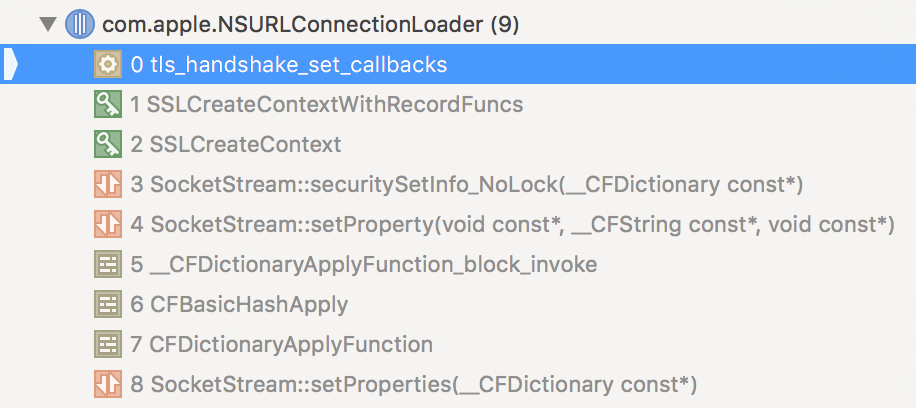The width and height of the screenshot is (916, 408).
Task: Open frame 1 SSLCreateContextWithRecordFuncs
Action: pos(326,105)
